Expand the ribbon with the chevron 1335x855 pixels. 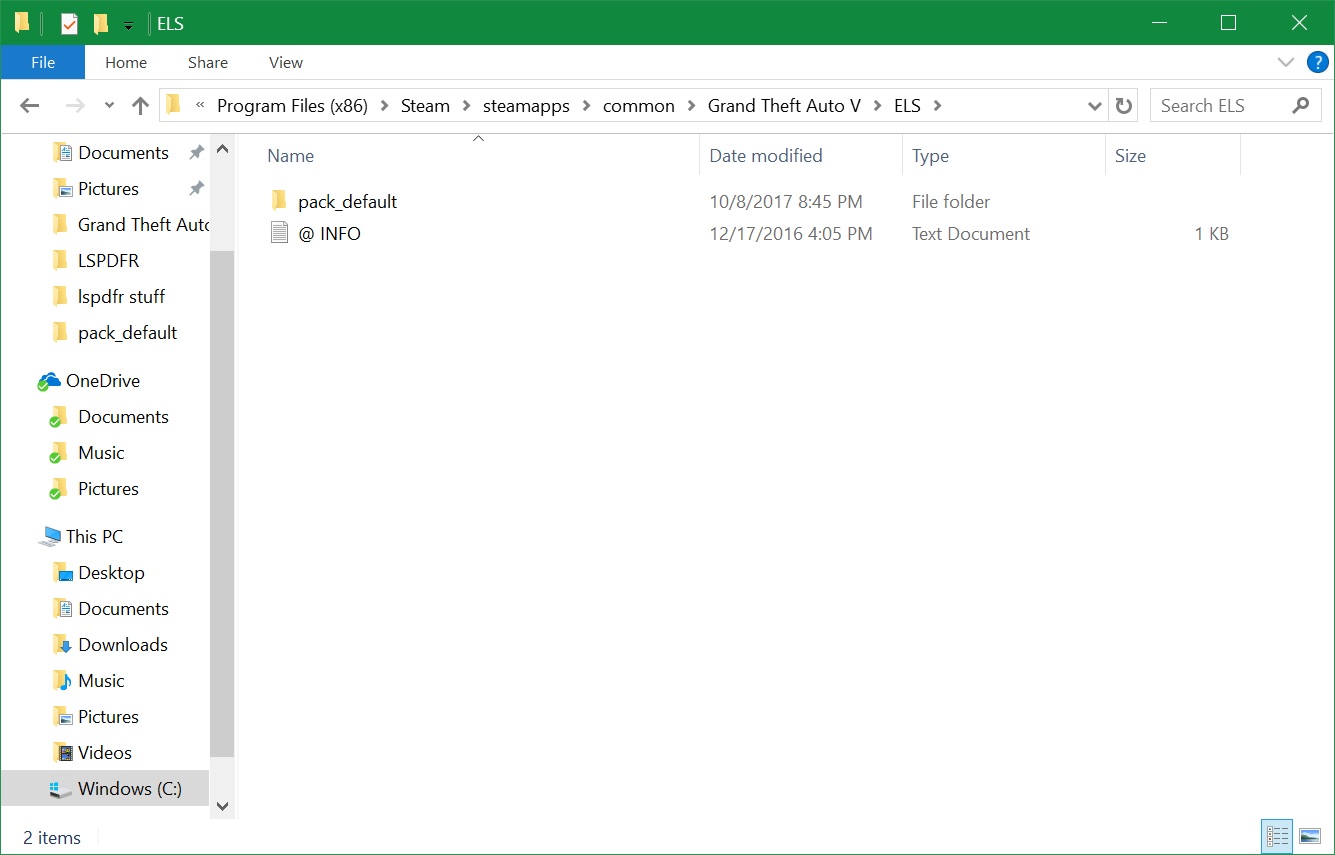[1286, 62]
